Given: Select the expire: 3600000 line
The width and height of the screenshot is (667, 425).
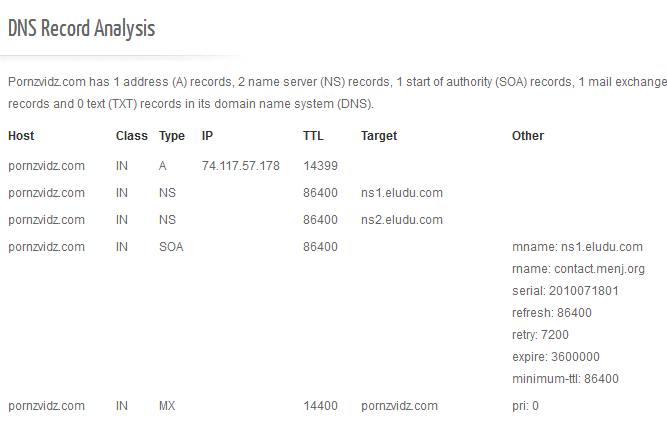Looking at the screenshot, I should (555, 357).
